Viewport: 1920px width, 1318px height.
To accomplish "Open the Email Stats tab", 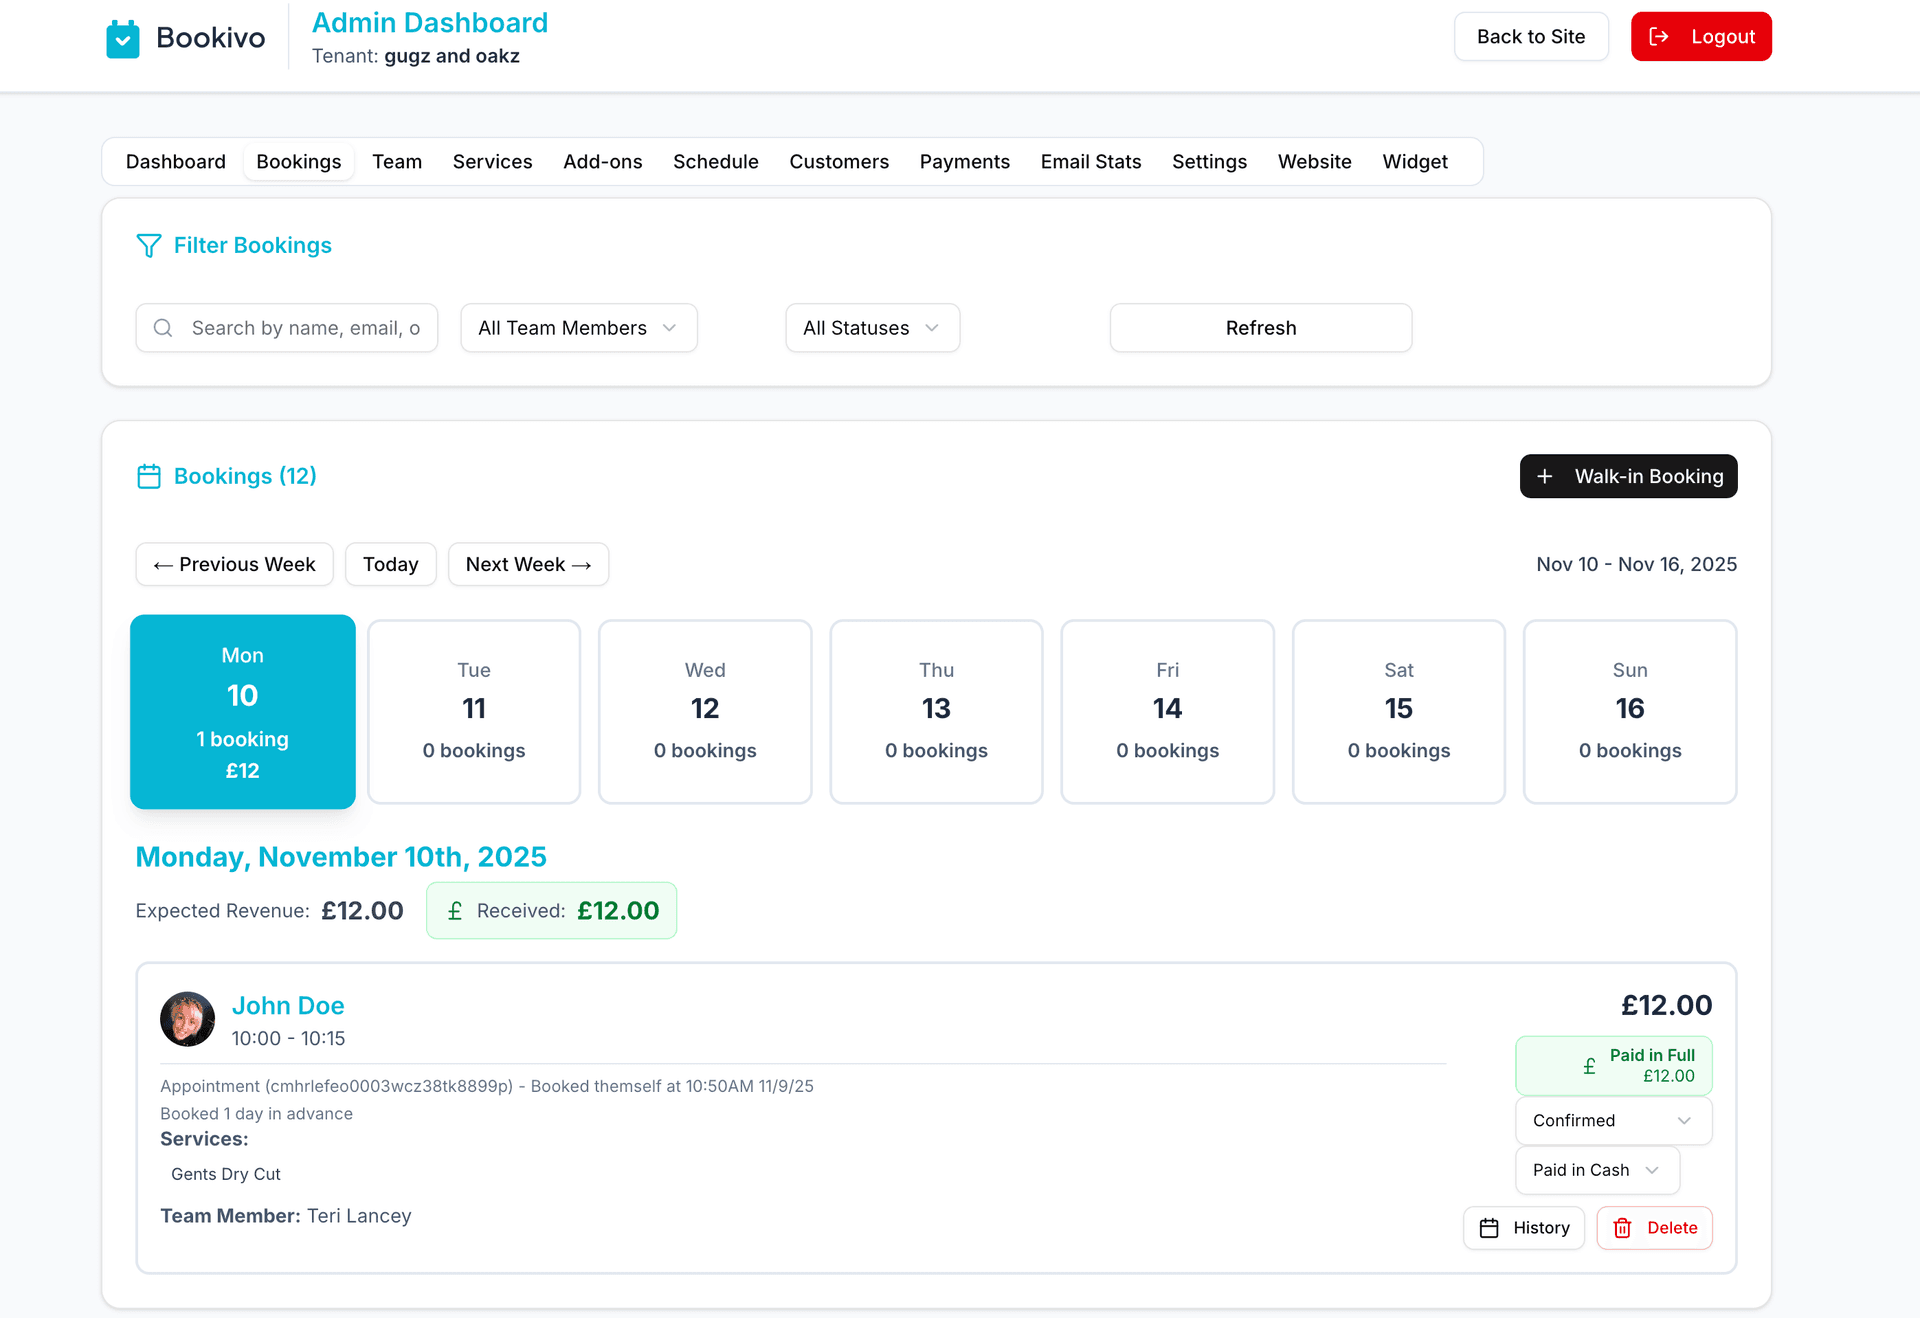I will (1090, 161).
